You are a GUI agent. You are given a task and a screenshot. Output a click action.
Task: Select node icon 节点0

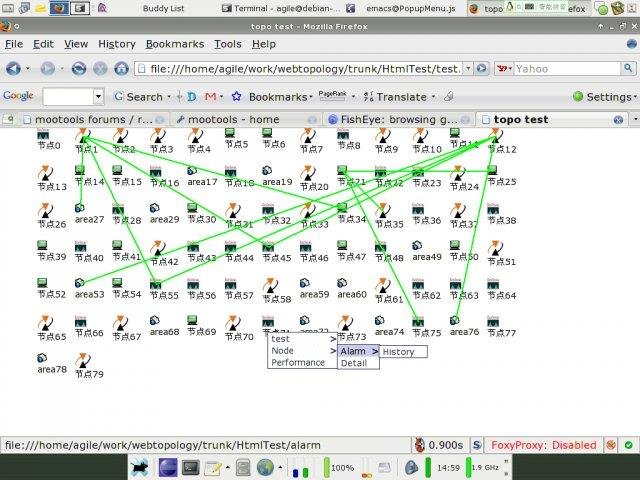[x=43, y=134]
